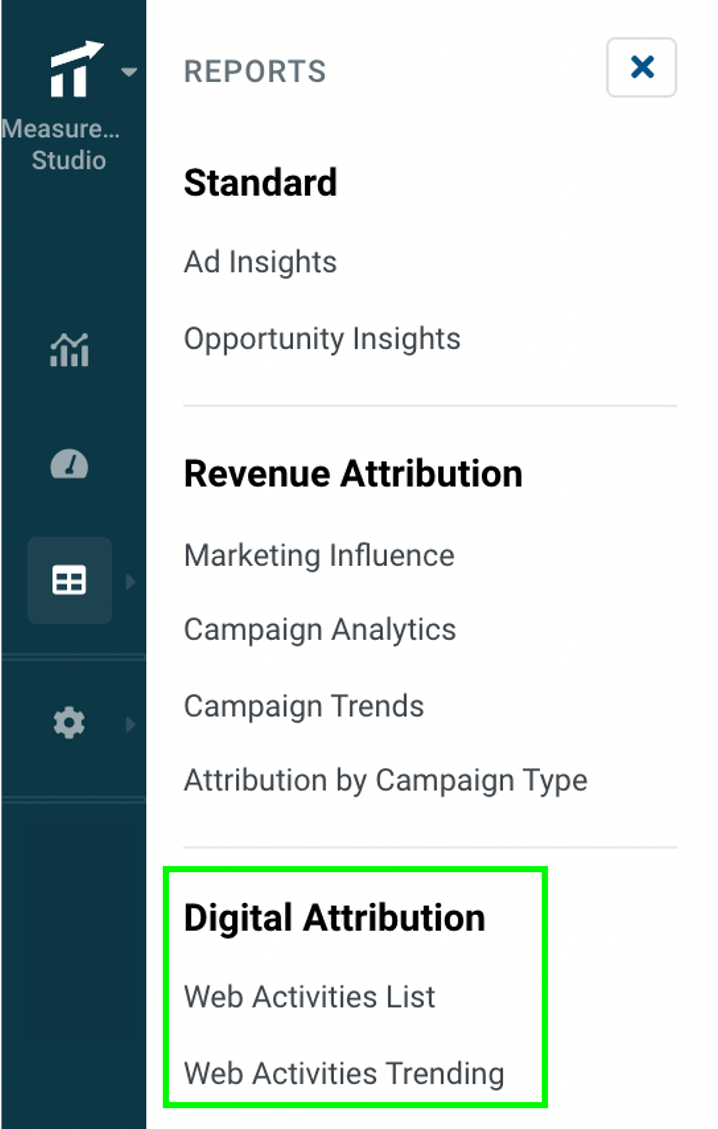Expand the arrow next to settings gear

point(130,723)
